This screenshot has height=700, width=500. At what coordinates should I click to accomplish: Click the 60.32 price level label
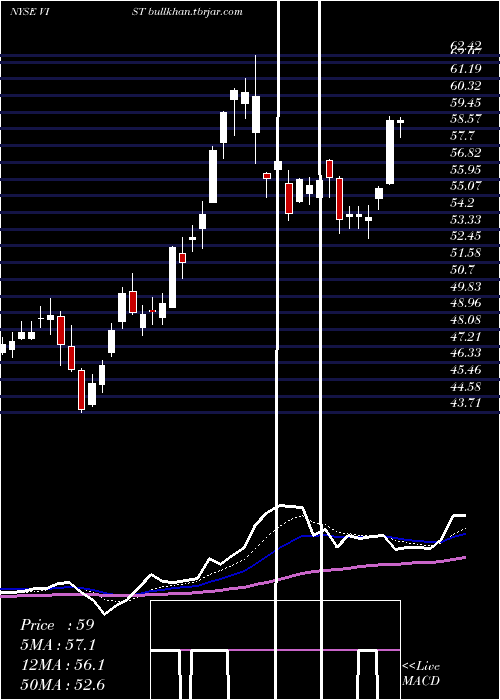466,86
